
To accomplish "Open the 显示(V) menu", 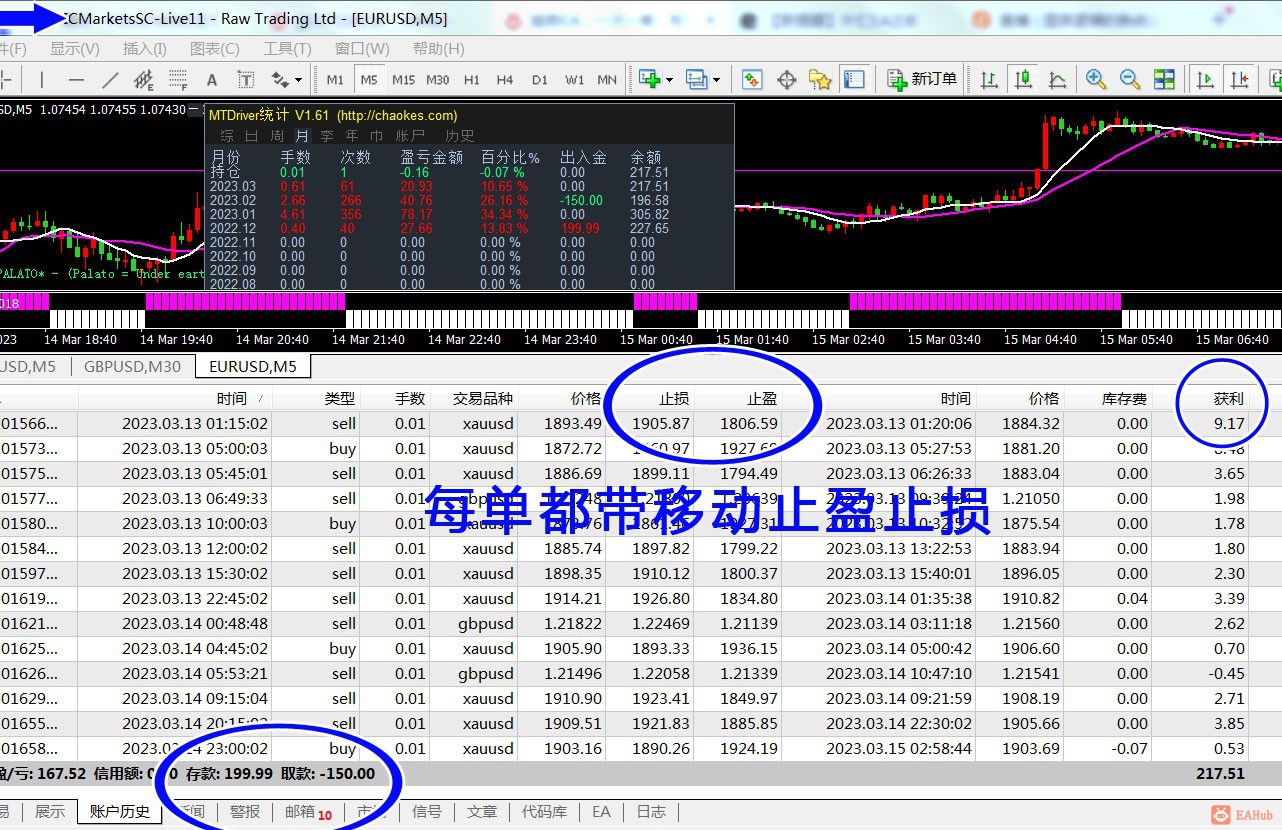I will tap(75, 48).
